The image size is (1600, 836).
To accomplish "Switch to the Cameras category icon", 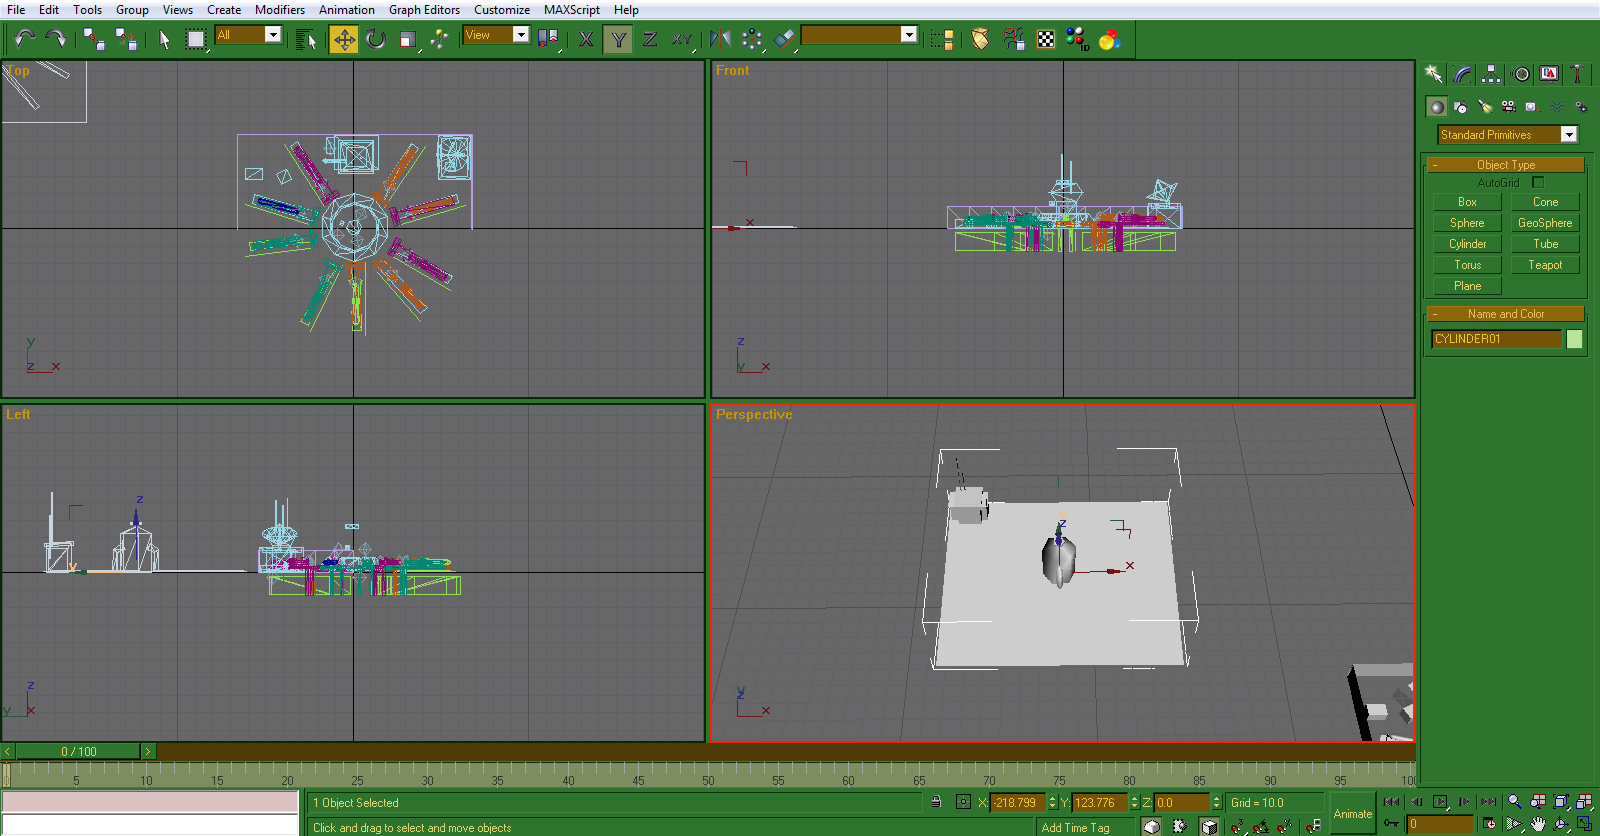I will (1508, 106).
